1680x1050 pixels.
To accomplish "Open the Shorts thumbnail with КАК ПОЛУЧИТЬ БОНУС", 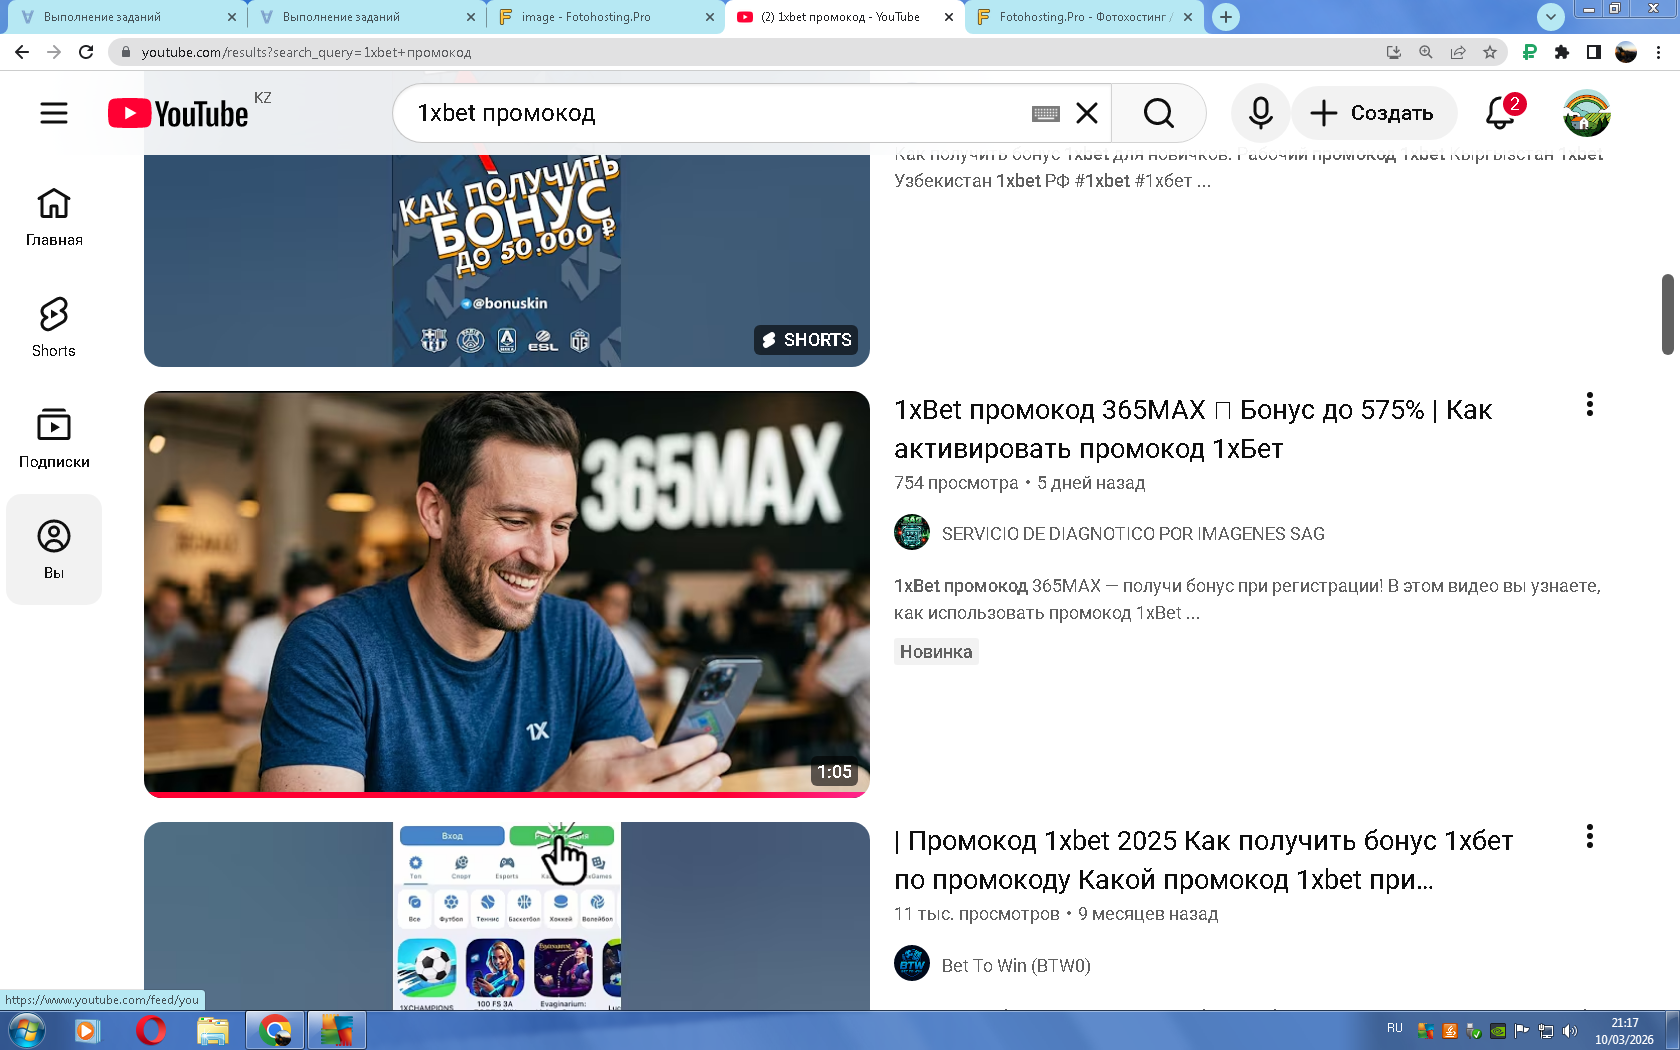I will point(507,260).
